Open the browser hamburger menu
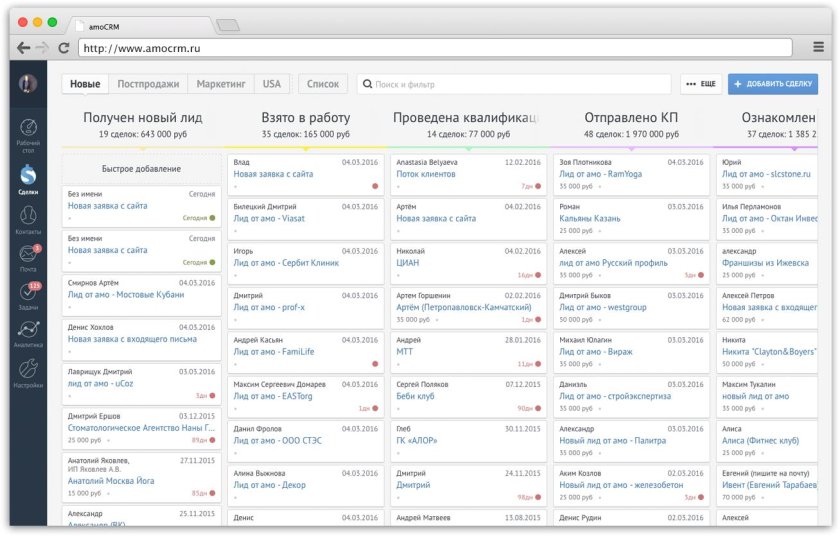 818,47
